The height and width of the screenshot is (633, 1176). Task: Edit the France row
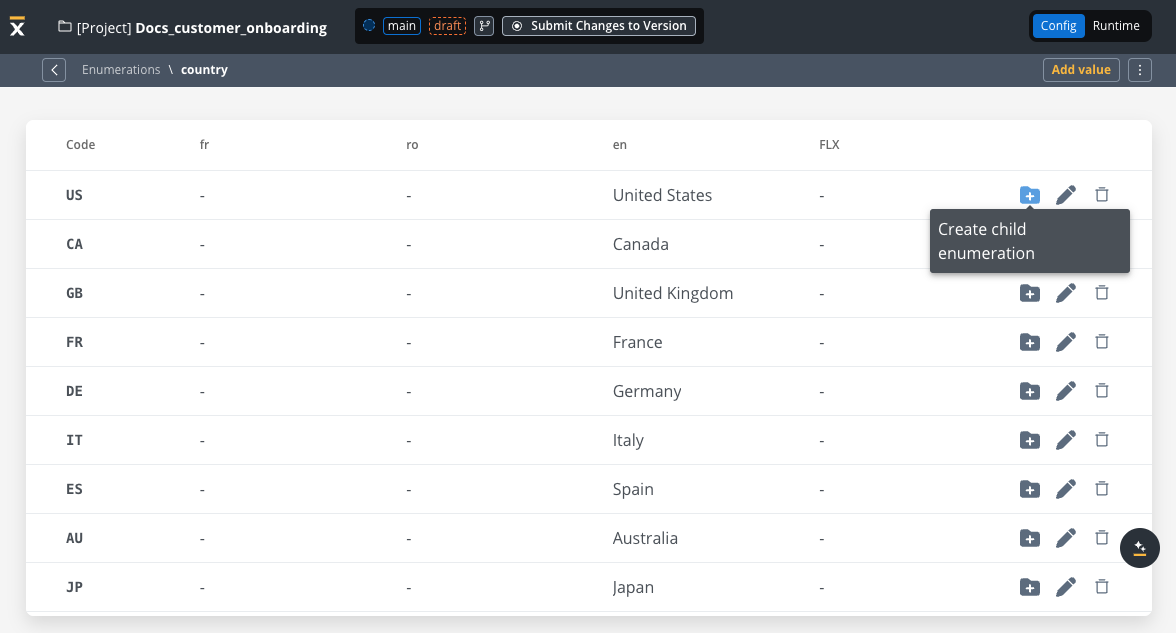coord(1066,342)
